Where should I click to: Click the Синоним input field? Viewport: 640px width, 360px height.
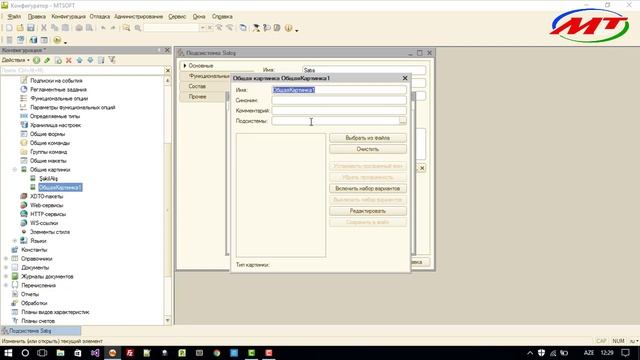(339, 100)
